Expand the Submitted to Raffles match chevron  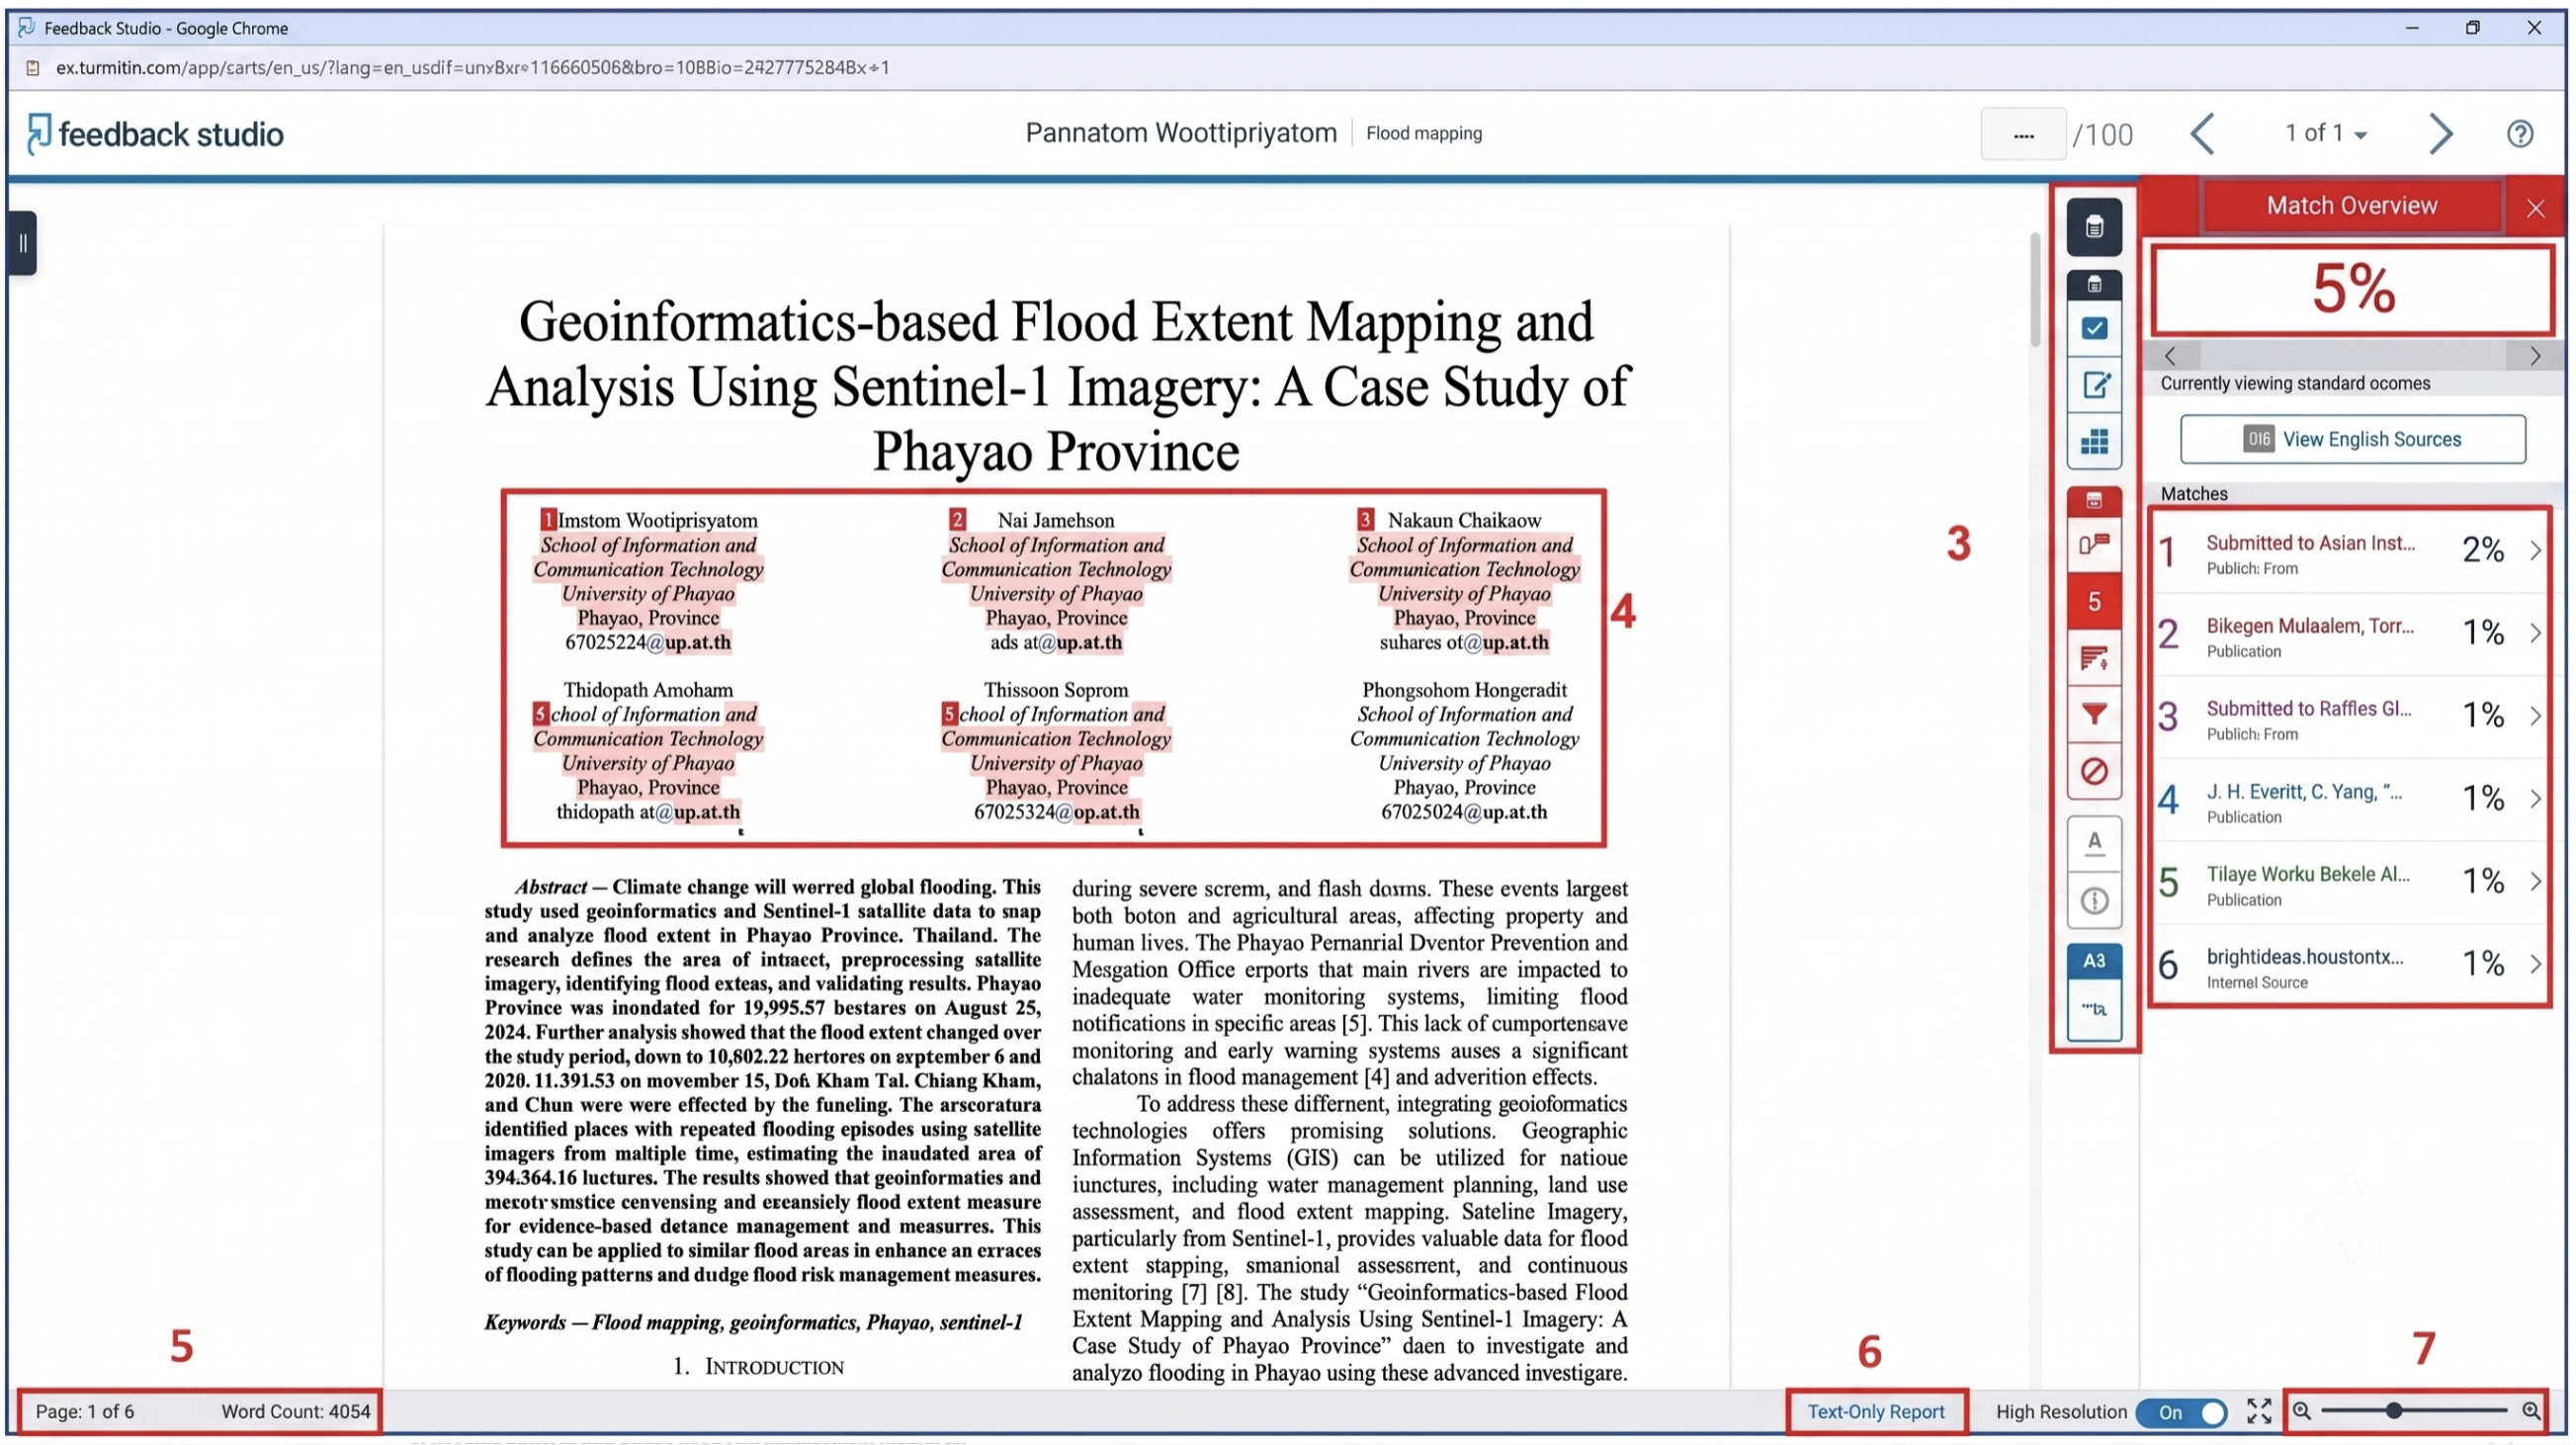coord(2535,716)
